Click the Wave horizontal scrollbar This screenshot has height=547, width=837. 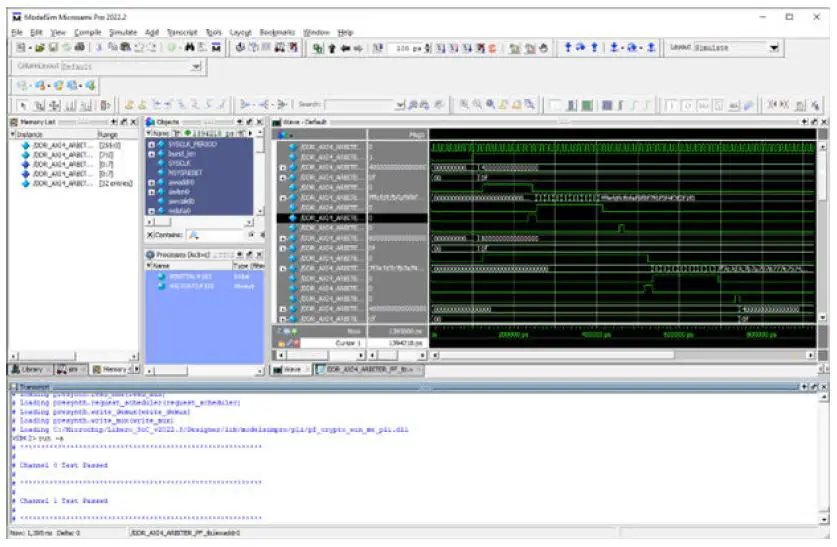point(622,355)
